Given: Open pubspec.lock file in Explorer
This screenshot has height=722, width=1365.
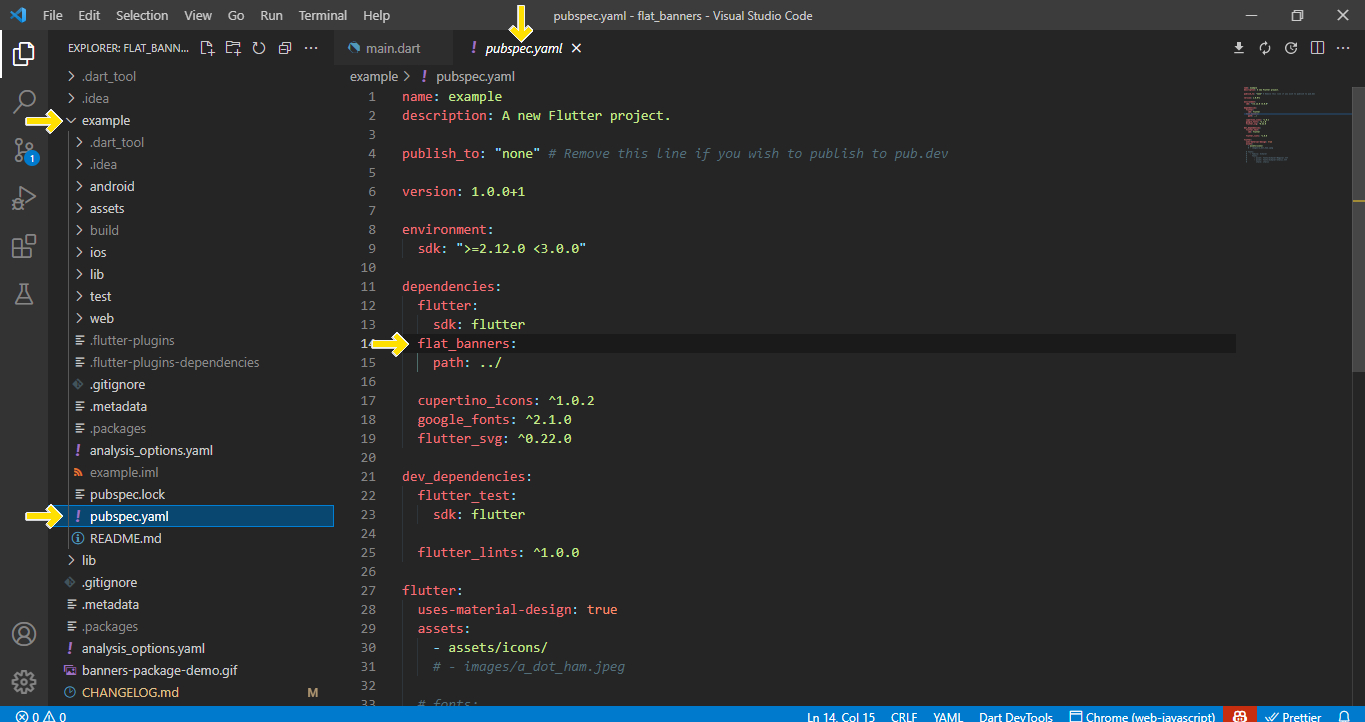Looking at the screenshot, I should [127, 494].
